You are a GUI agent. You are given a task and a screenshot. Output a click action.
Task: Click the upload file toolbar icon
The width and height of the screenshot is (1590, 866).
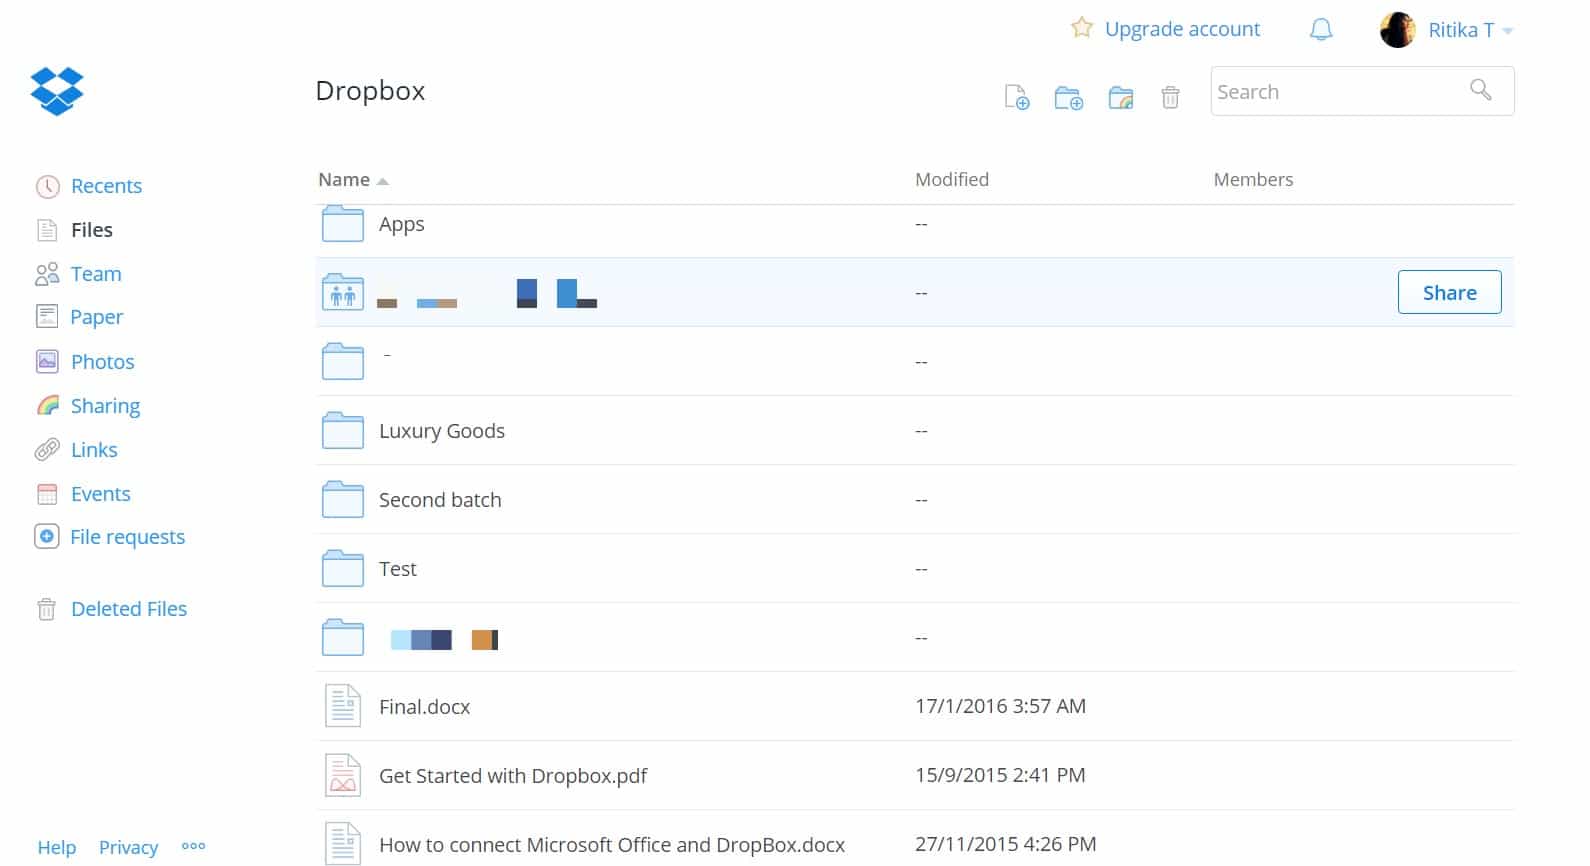(1017, 97)
